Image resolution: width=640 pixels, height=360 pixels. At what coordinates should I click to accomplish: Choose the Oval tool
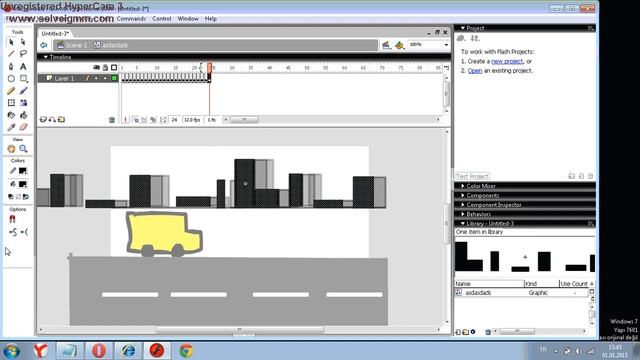(11, 78)
